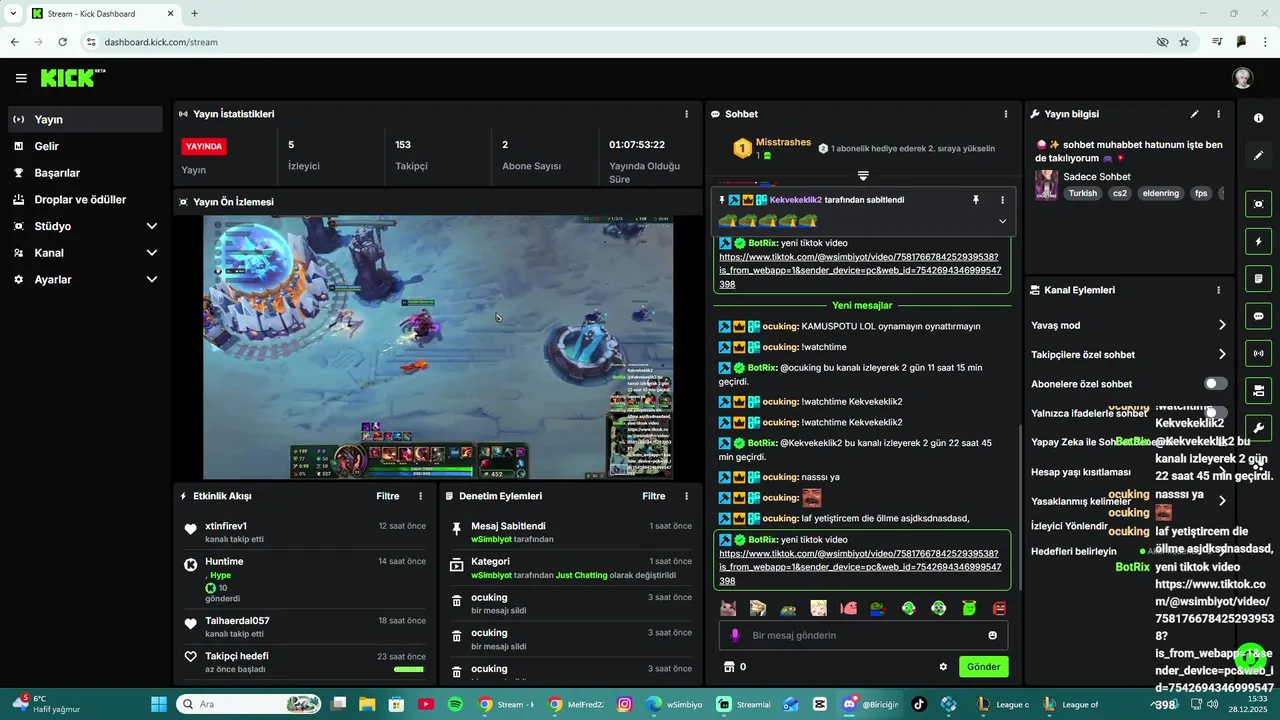Open chat settings gear beside Gönder
The height and width of the screenshot is (720, 1280).
(942, 667)
